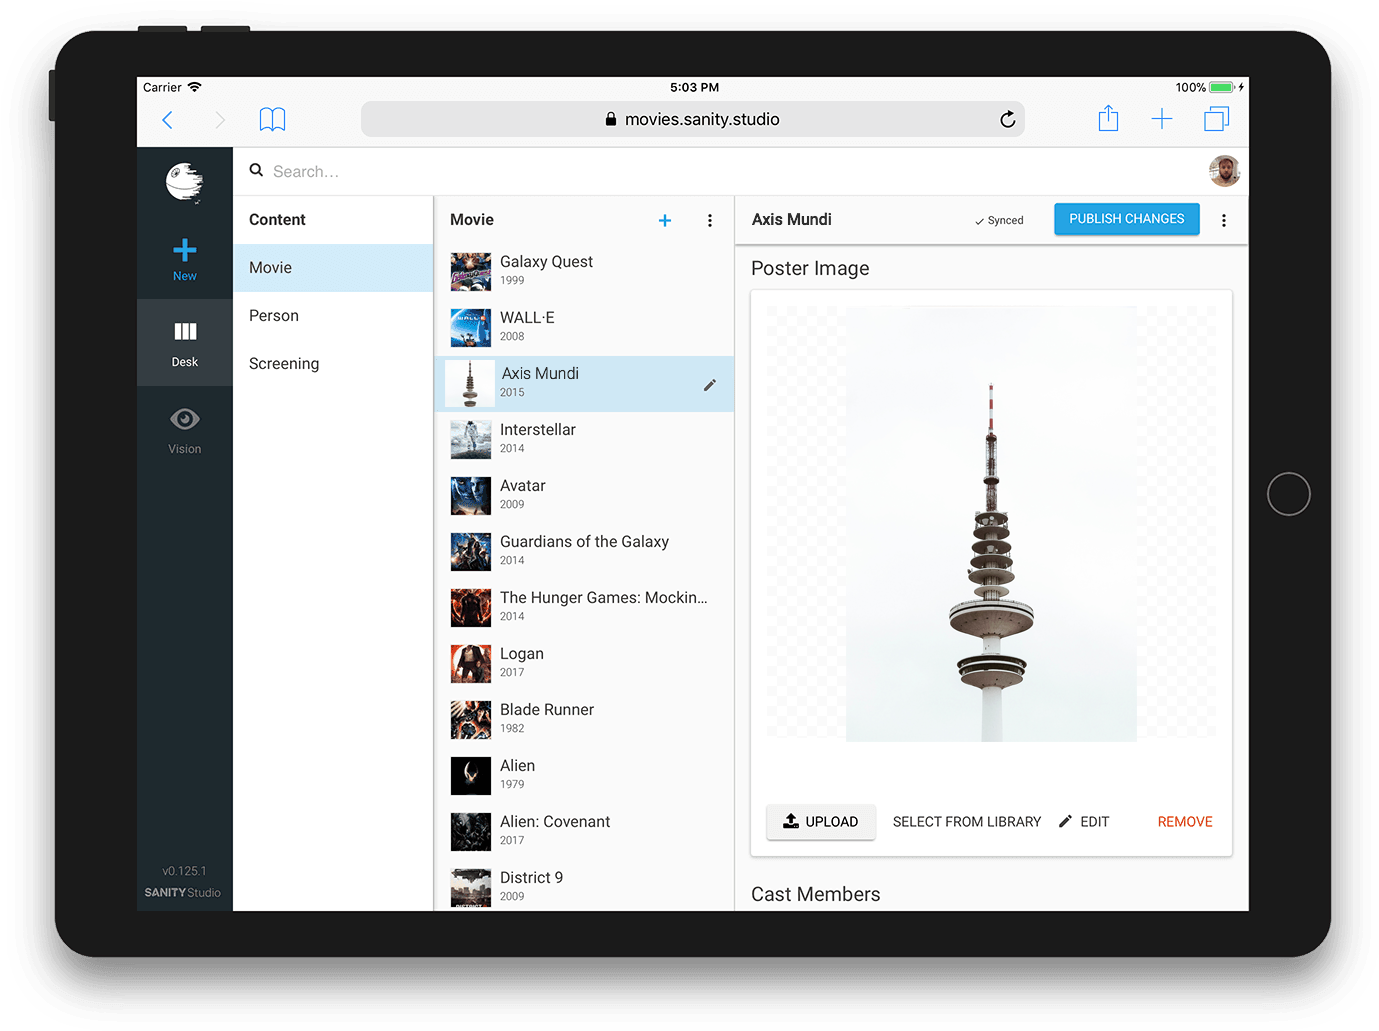The image size is (1379, 1031).
Task: Choose Select From Library
Action: [966, 822]
